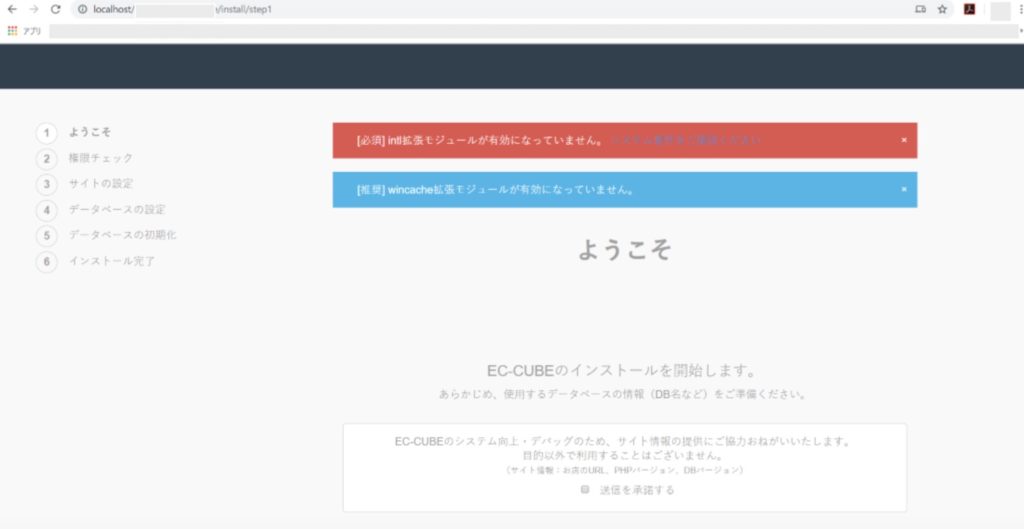Open the アプリ apps shortcut
Viewport: 1024px width, 529px height.
(x=24, y=31)
